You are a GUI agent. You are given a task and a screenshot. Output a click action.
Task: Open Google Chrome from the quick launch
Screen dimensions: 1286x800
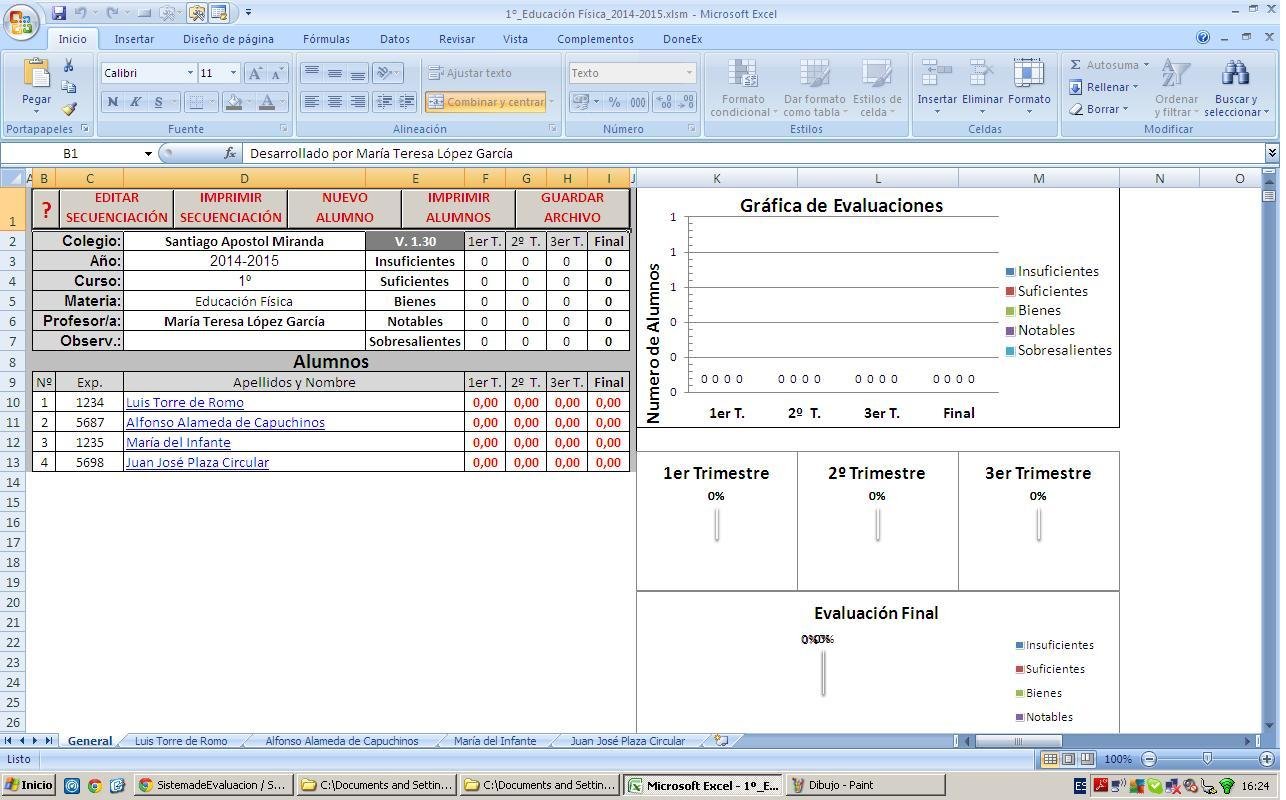tap(94, 786)
